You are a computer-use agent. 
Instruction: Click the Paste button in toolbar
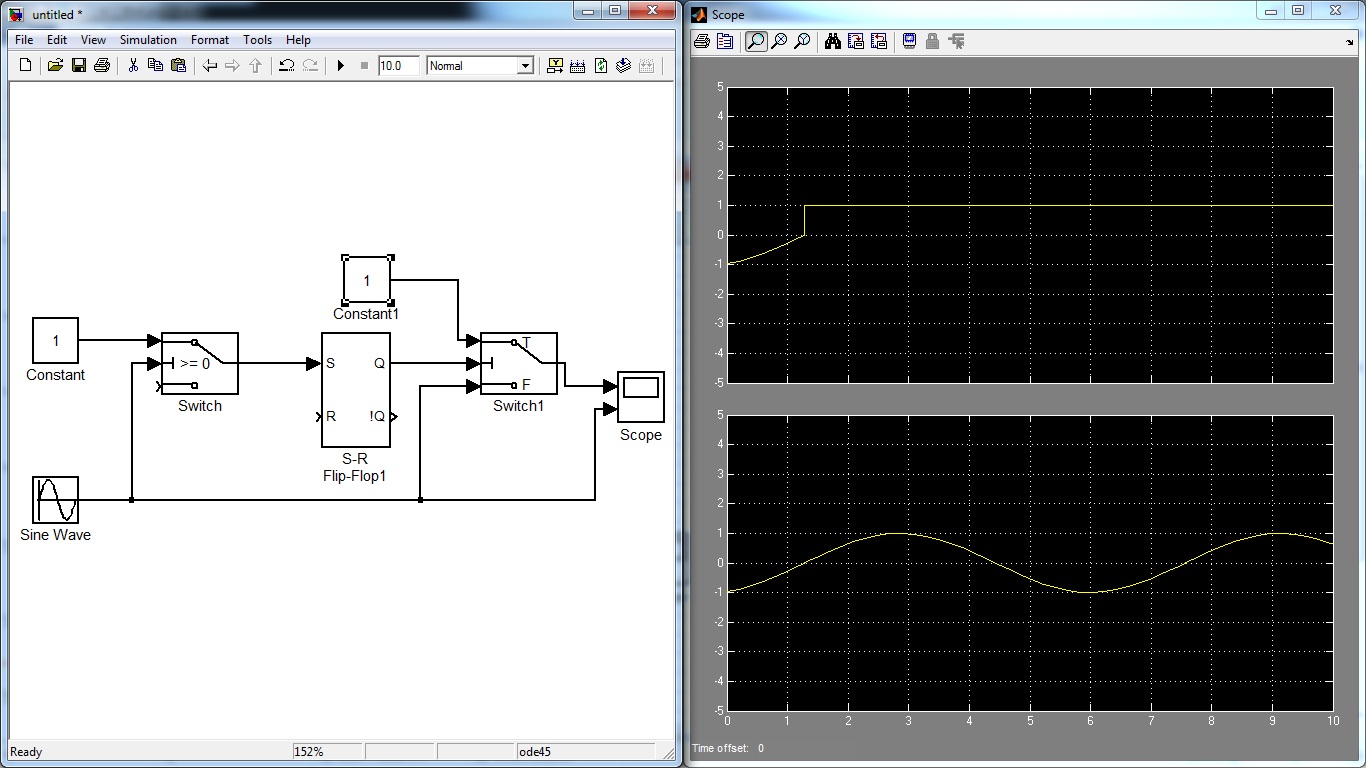tap(178, 66)
